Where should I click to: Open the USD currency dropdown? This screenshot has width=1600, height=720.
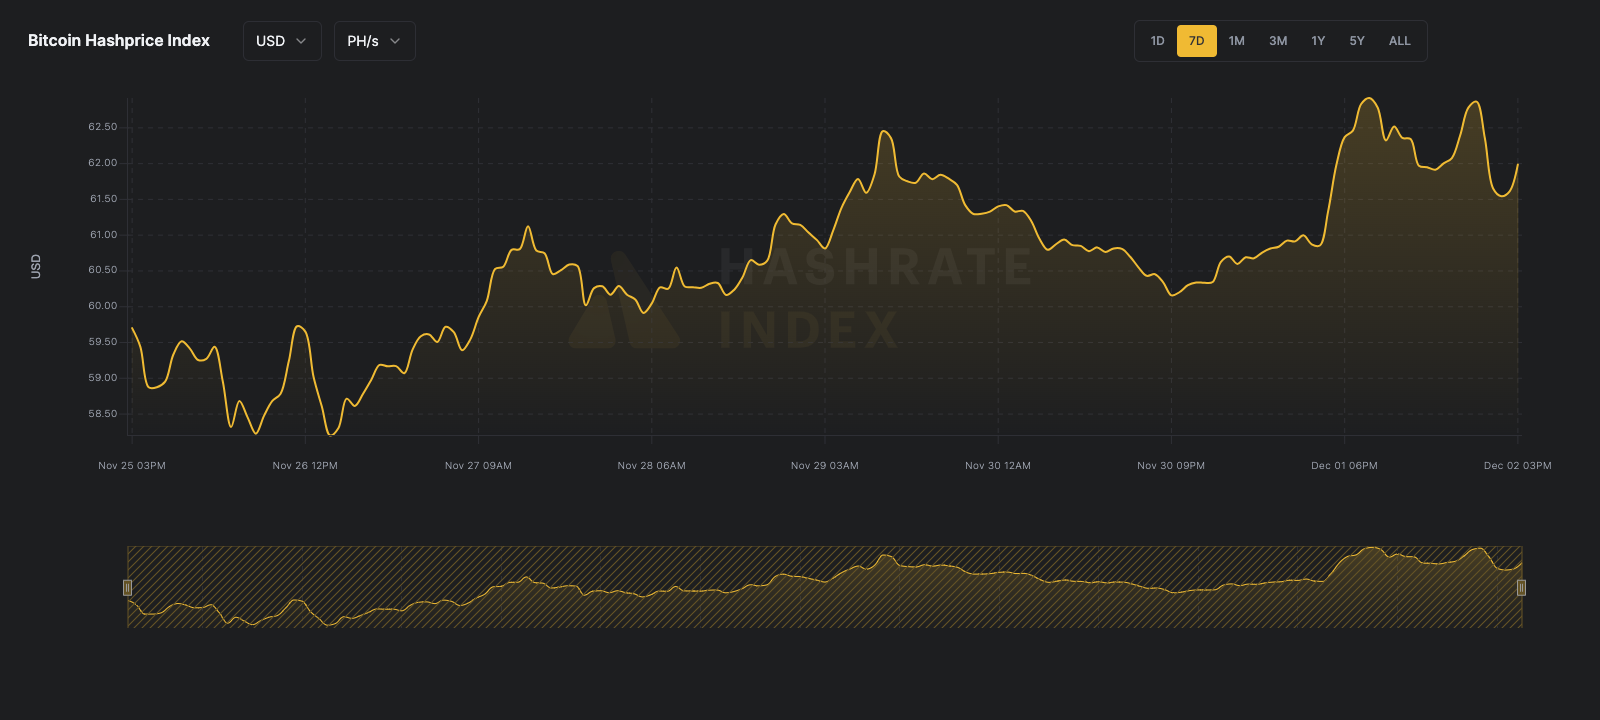(x=282, y=41)
